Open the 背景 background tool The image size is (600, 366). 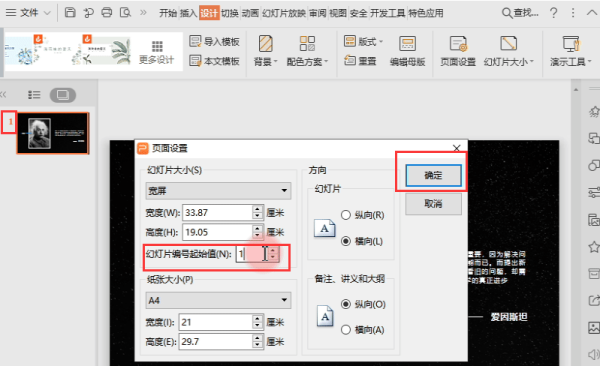coord(265,51)
